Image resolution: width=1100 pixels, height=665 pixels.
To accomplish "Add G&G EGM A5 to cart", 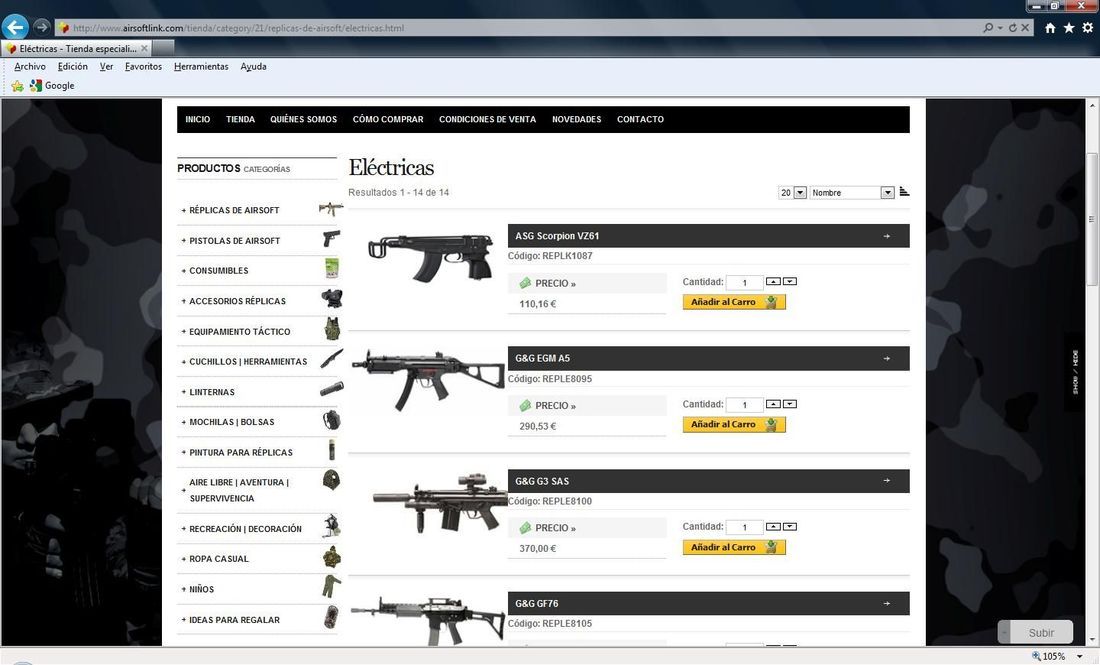I will pos(734,424).
